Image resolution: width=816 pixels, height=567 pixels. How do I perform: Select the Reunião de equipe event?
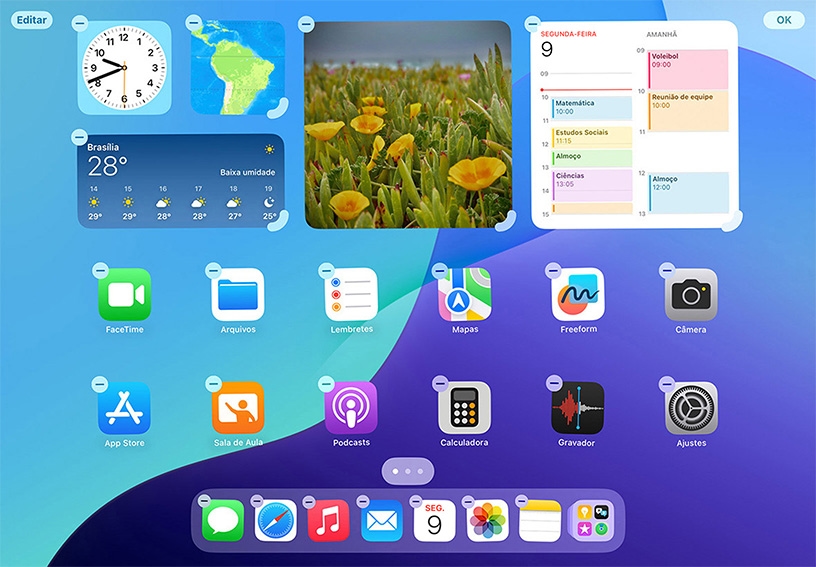tap(688, 111)
